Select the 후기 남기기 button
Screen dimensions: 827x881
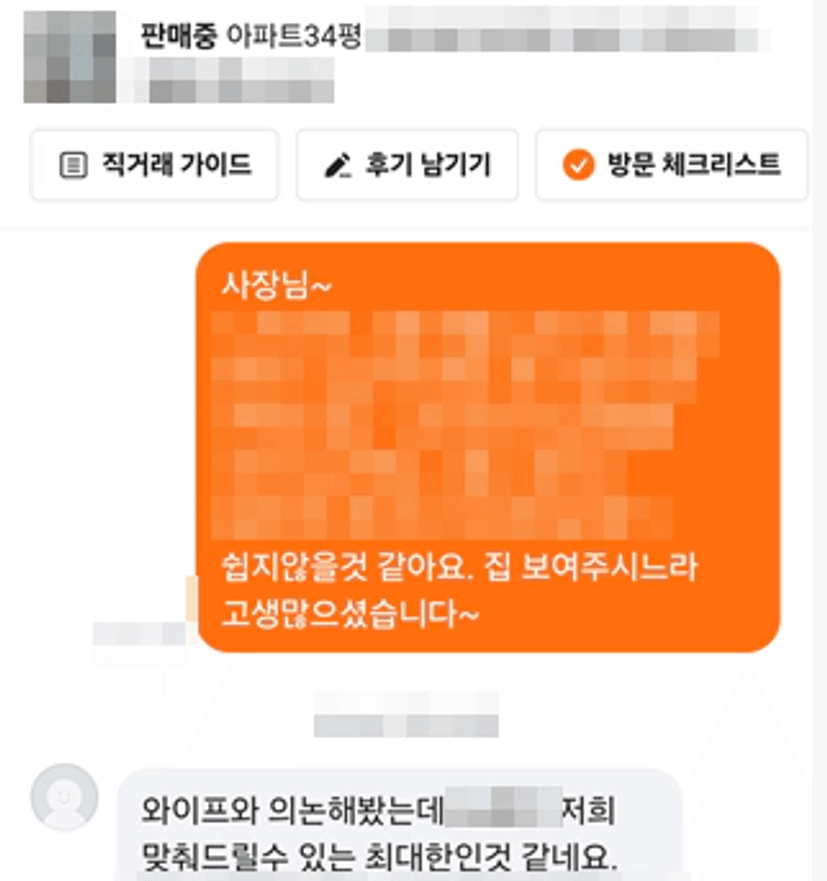click(x=407, y=165)
